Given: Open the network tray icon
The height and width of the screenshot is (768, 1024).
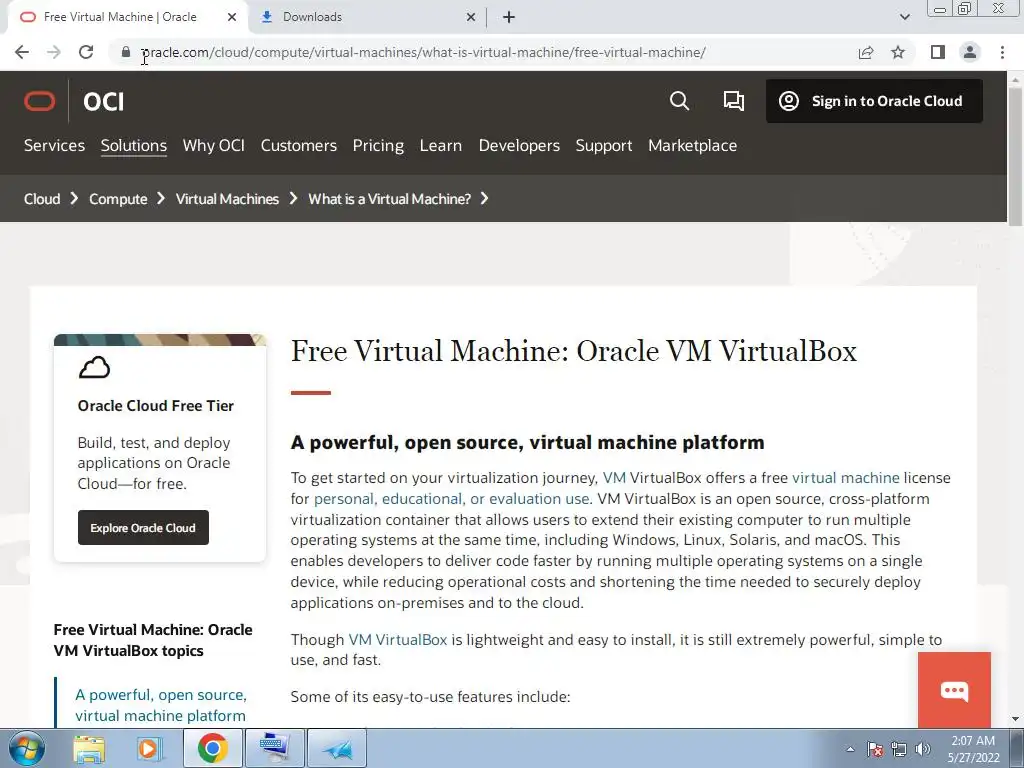Looking at the screenshot, I should [x=899, y=749].
